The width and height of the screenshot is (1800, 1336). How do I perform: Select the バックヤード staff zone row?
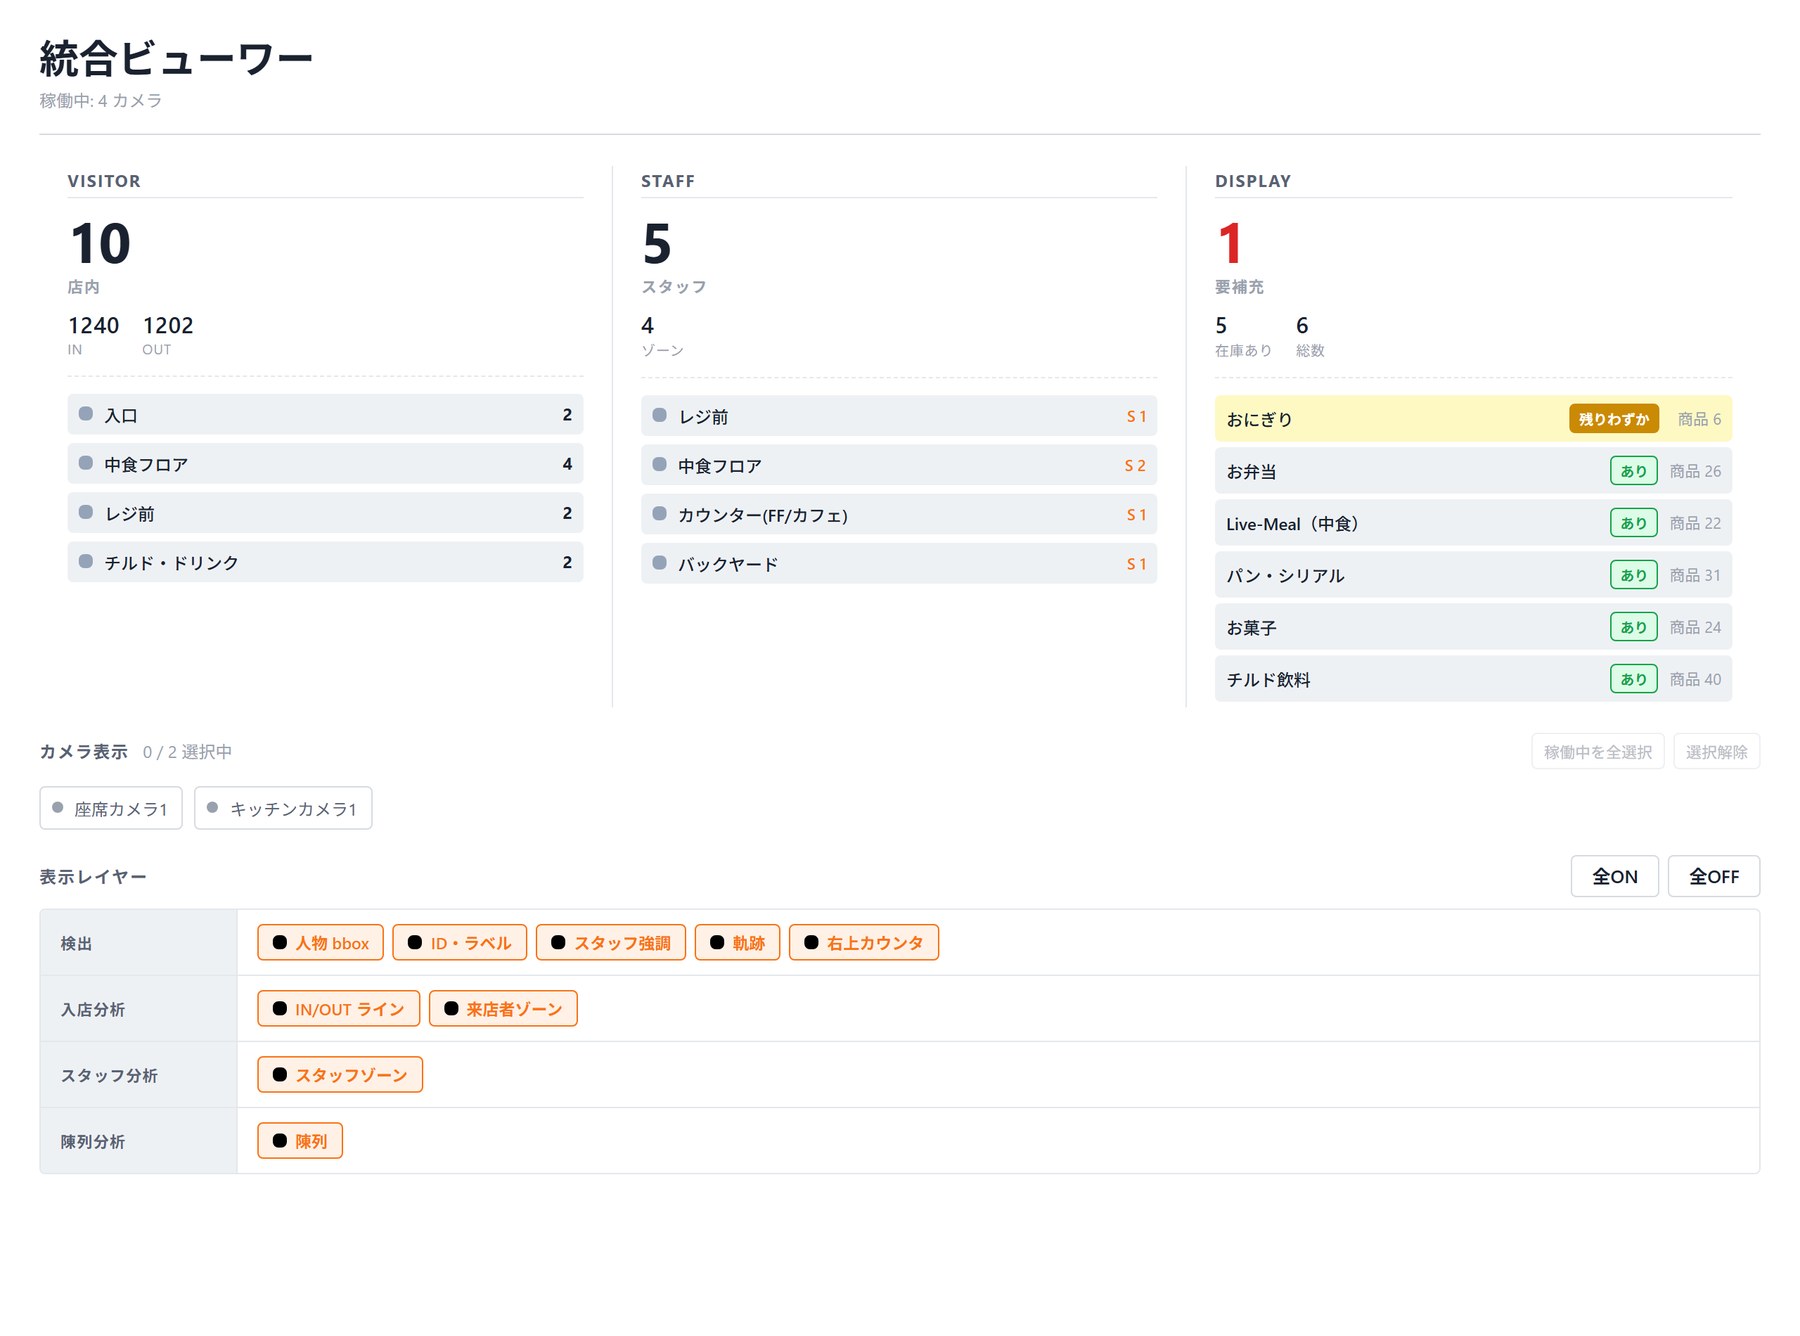pyautogui.click(x=899, y=563)
